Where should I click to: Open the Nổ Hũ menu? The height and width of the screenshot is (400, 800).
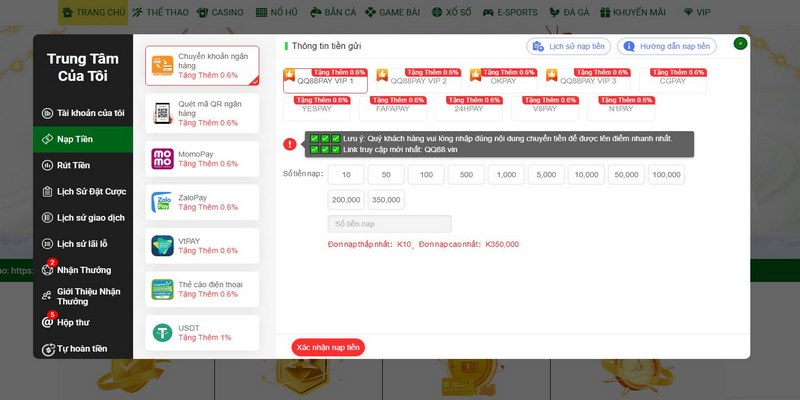(276, 12)
